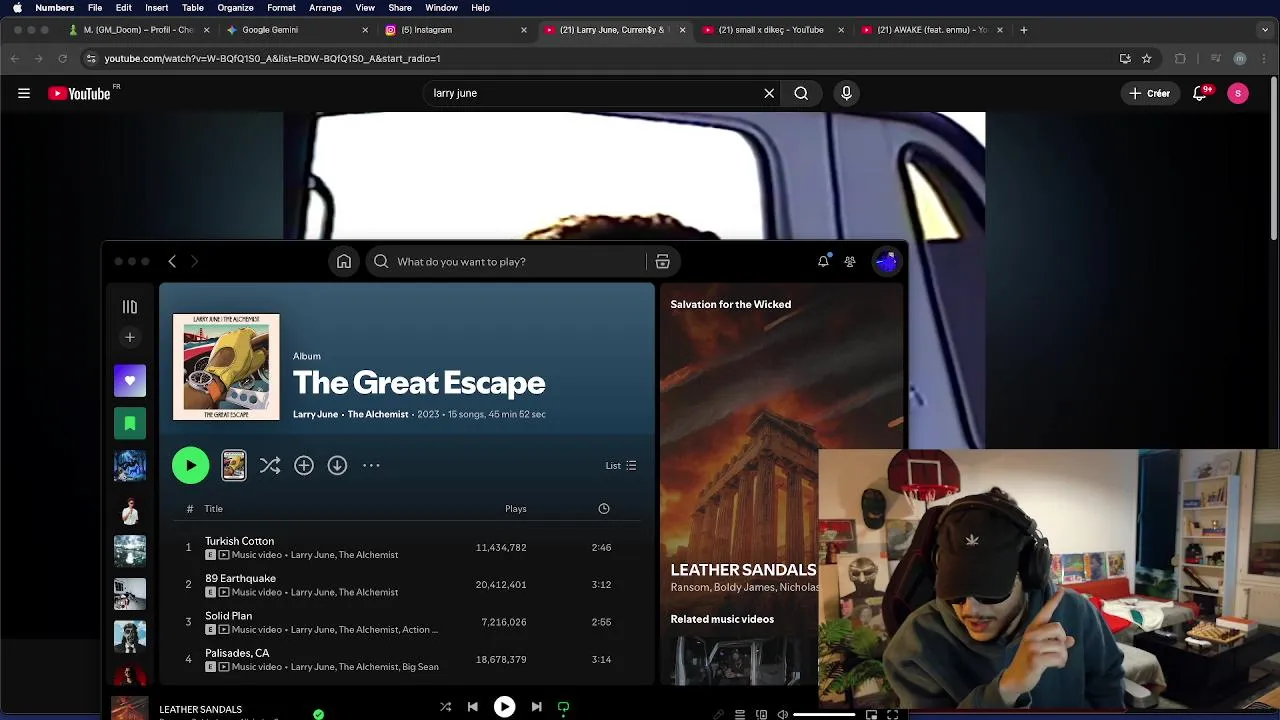Enter Spotify full screen mode
The image size is (1280, 720).
pos(893,714)
